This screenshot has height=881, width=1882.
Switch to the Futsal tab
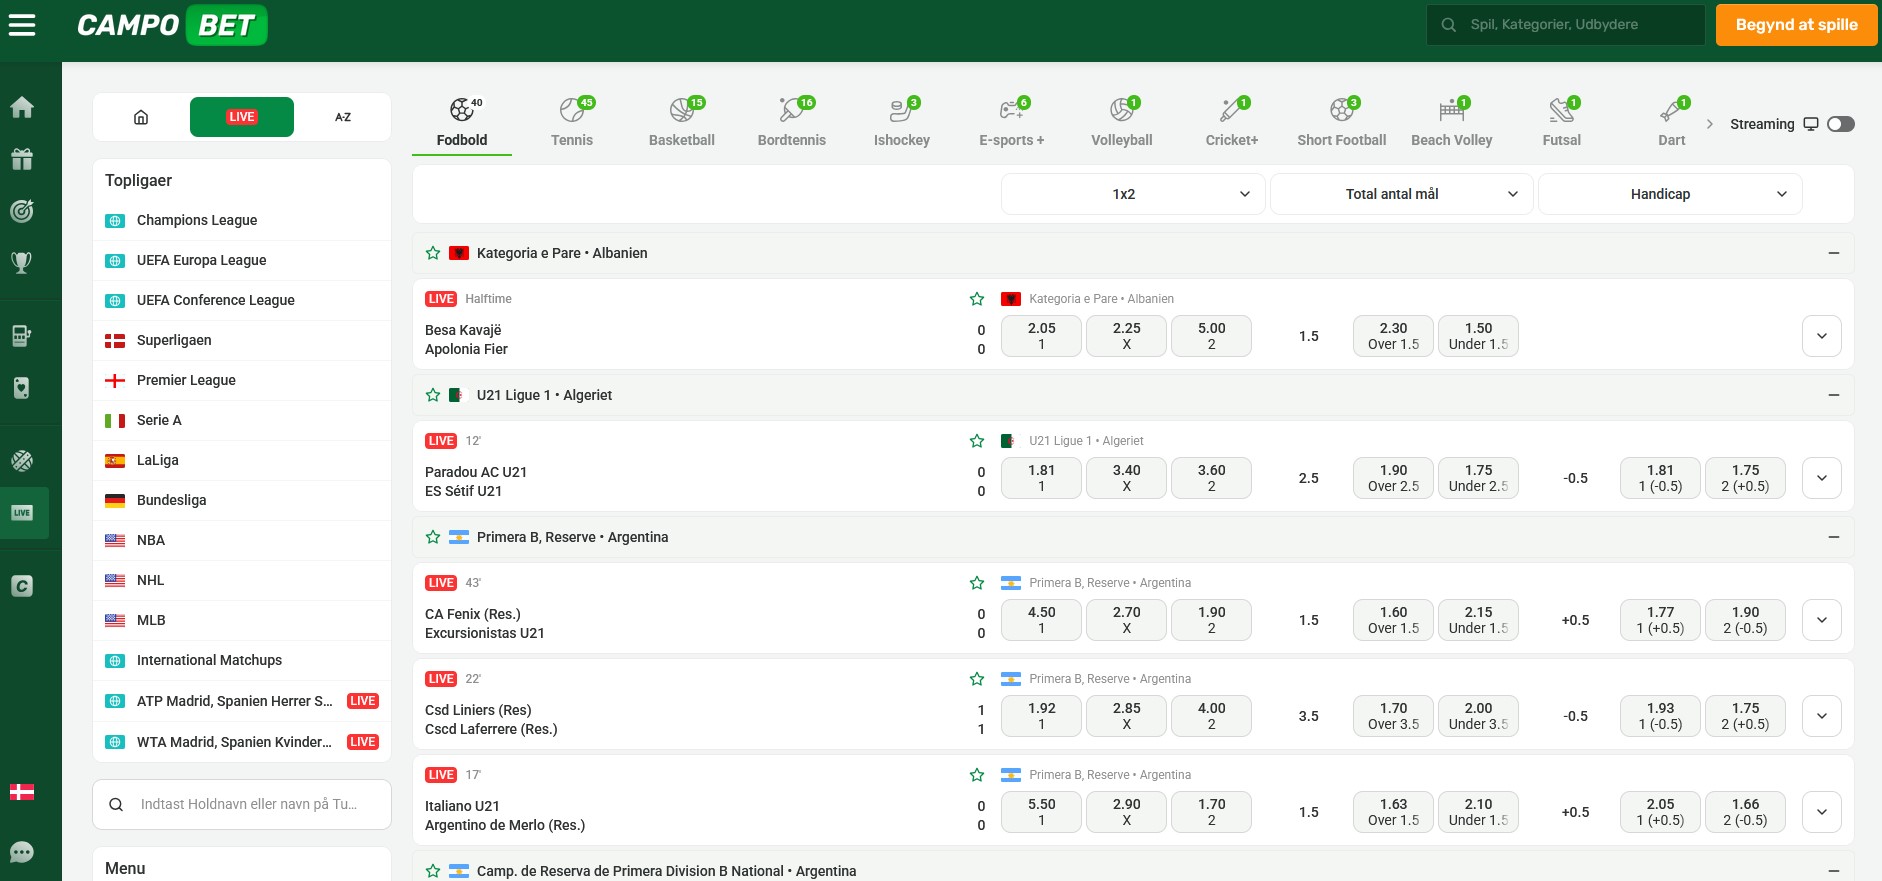1562,123
